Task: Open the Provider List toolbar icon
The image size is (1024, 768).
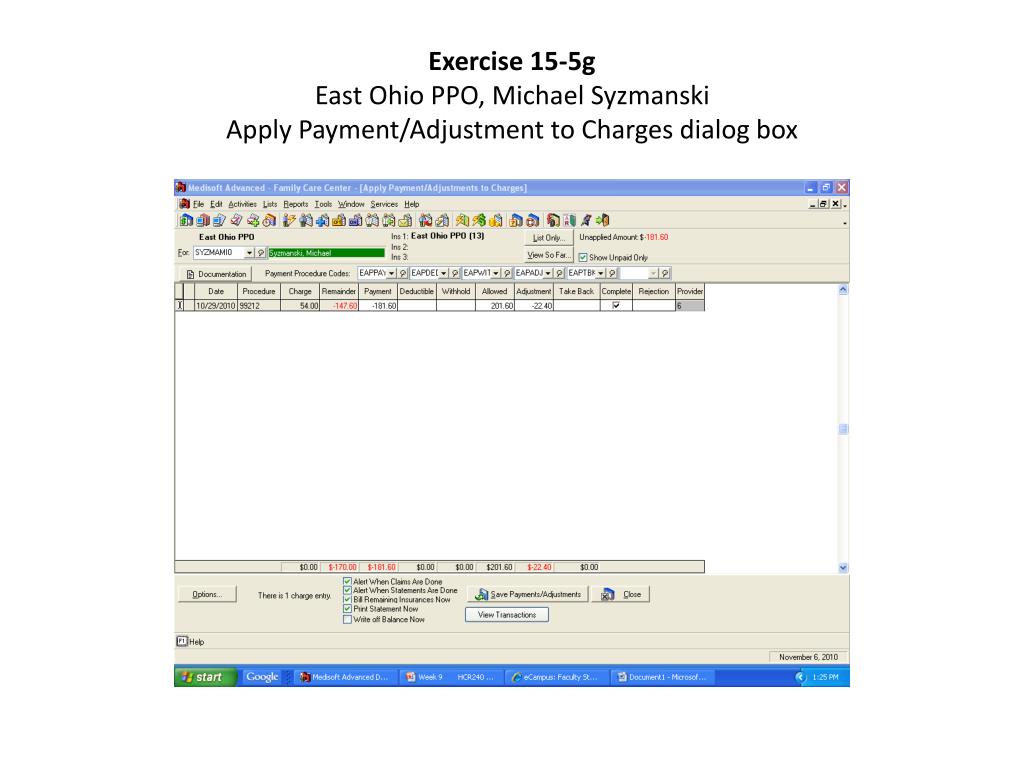Action: pyautogui.click(x=372, y=221)
